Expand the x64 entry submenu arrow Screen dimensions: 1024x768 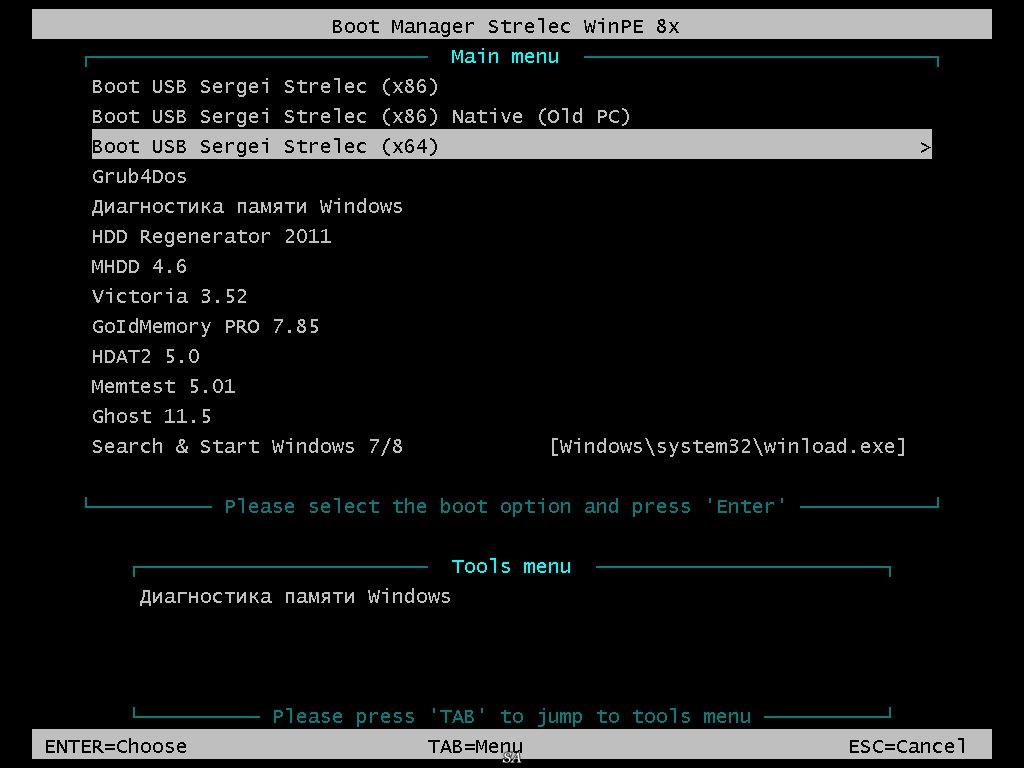click(925, 148)
